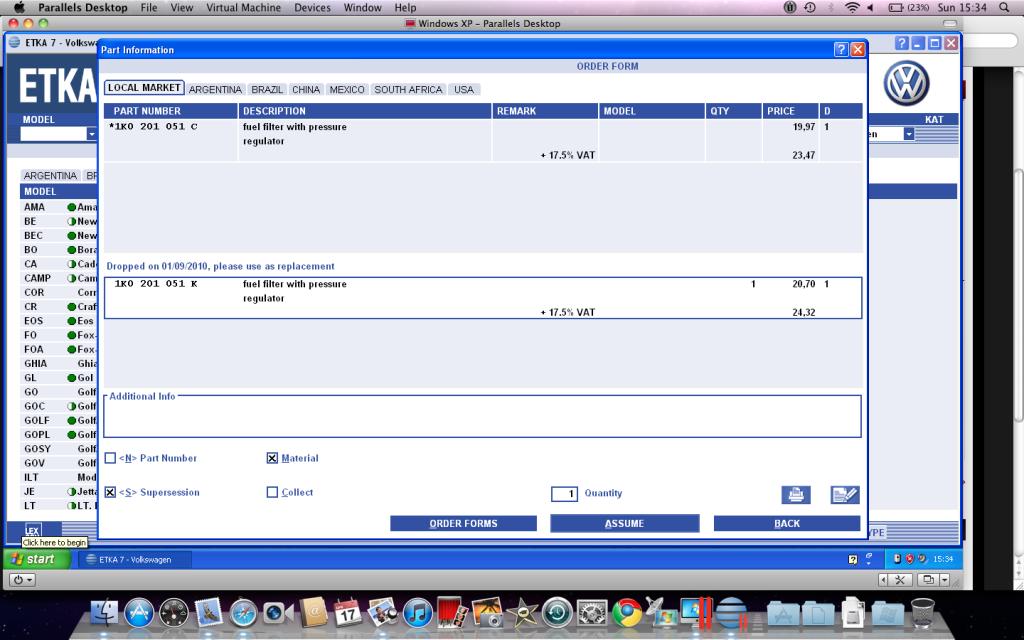Click the Time Machine status icon in the menu bar
This screenshot has width=1024, height=640.
pos(810,8)
